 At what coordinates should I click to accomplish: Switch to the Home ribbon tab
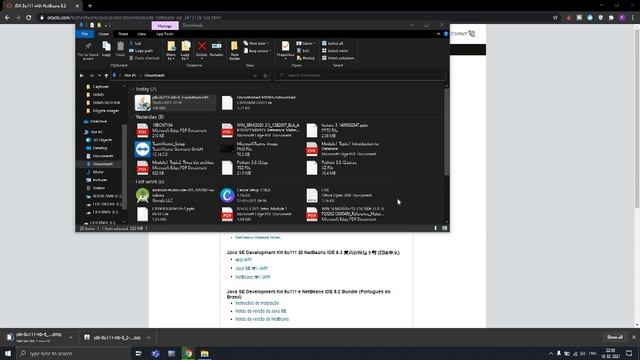coord(104,34)
